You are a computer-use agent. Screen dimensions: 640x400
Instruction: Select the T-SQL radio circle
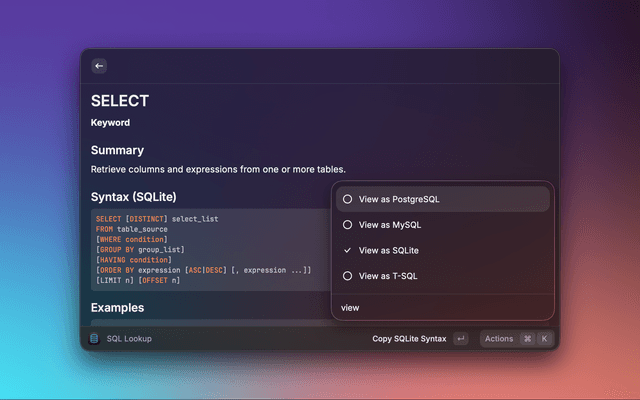[347, 276]
